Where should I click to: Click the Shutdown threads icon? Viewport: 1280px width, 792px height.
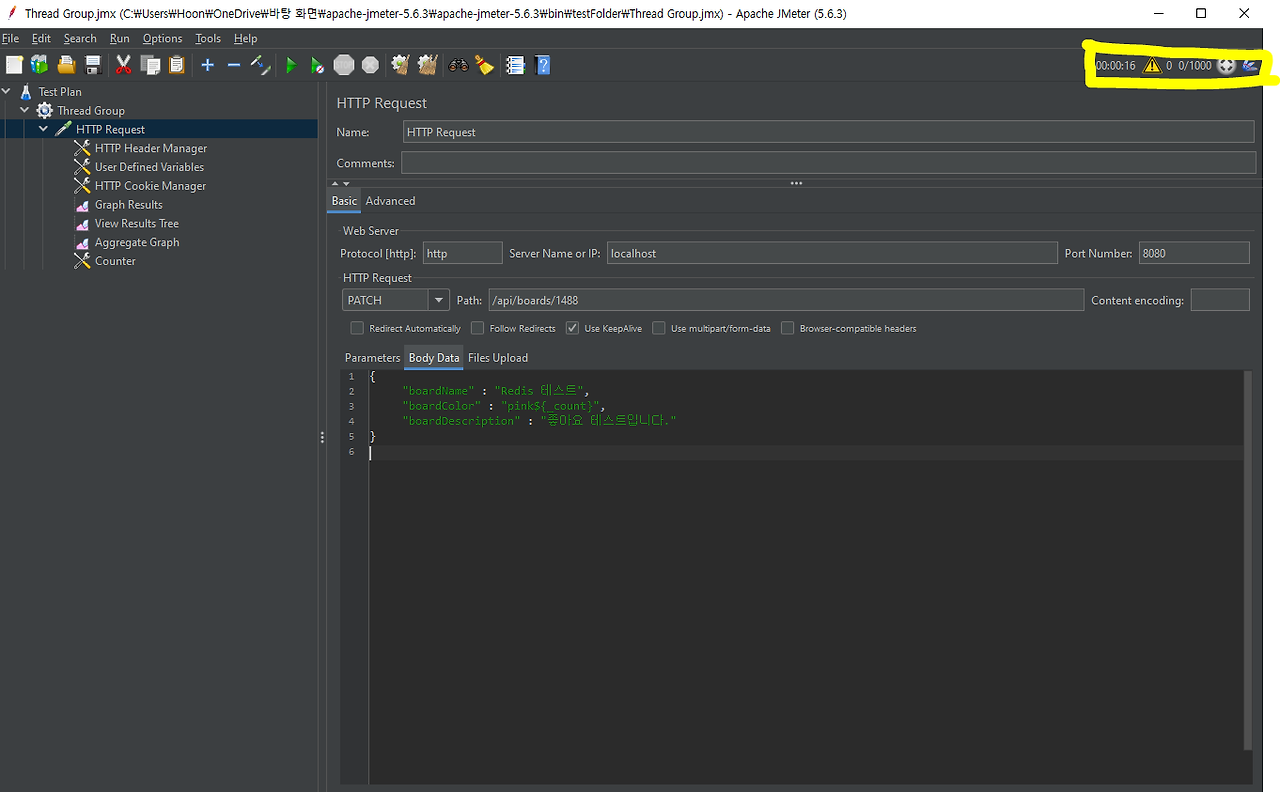(x=370, y=65)
